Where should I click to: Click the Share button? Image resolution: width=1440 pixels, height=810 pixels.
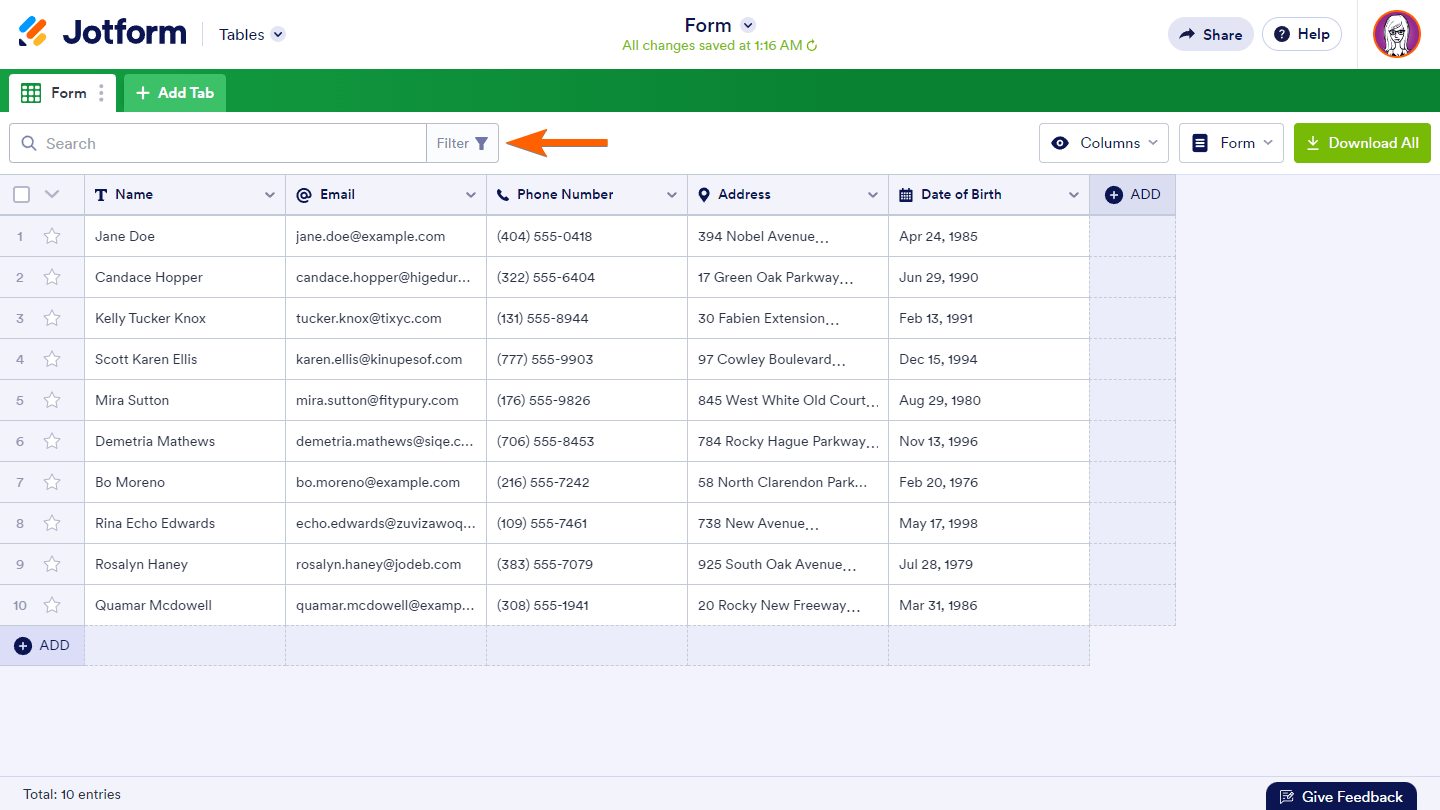1210,34
